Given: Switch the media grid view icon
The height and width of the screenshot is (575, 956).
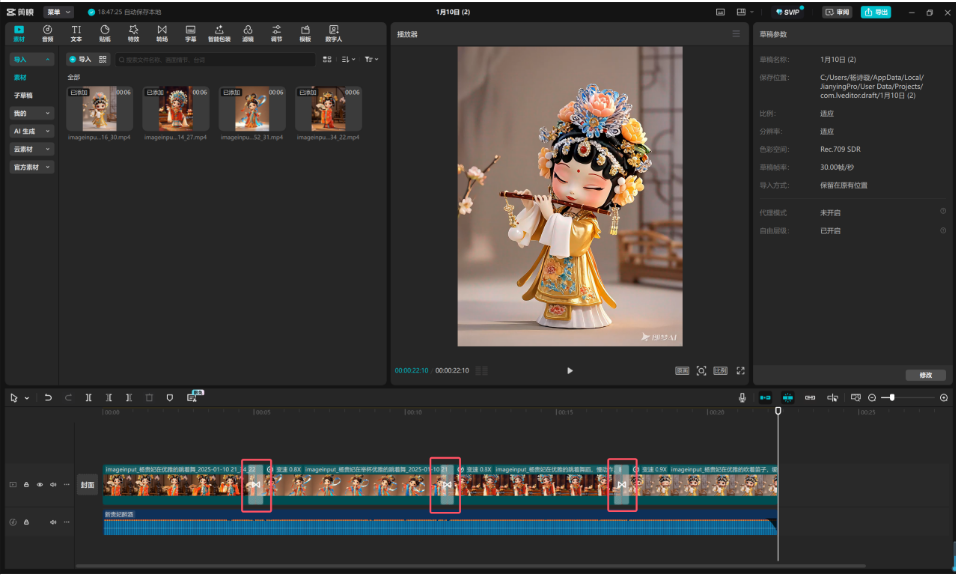Looking at the screenshot, I should 327,59.
